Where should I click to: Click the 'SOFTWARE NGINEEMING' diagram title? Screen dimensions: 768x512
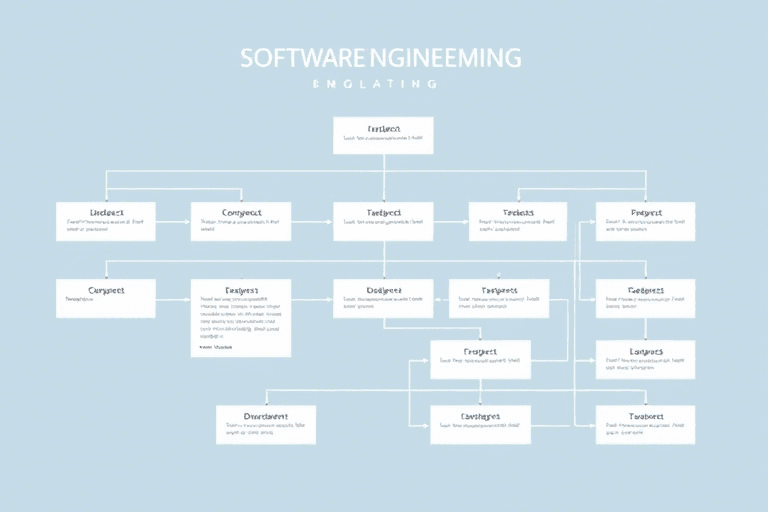coord(381,58)
